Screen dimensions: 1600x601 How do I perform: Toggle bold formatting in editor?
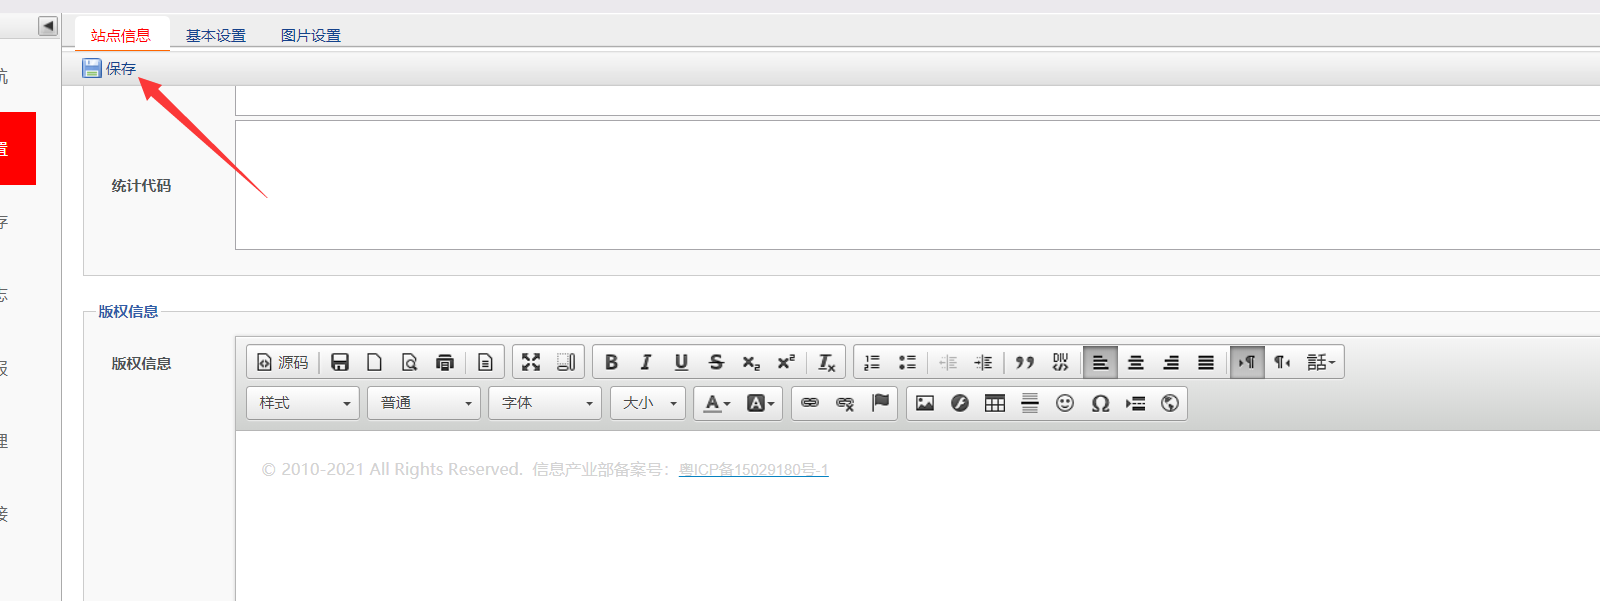[x=611, y=362]
